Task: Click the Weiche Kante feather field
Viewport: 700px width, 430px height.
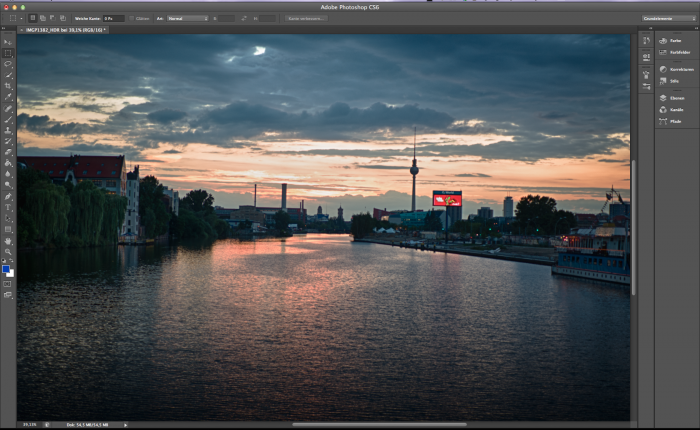Action: tap(114, 18)
